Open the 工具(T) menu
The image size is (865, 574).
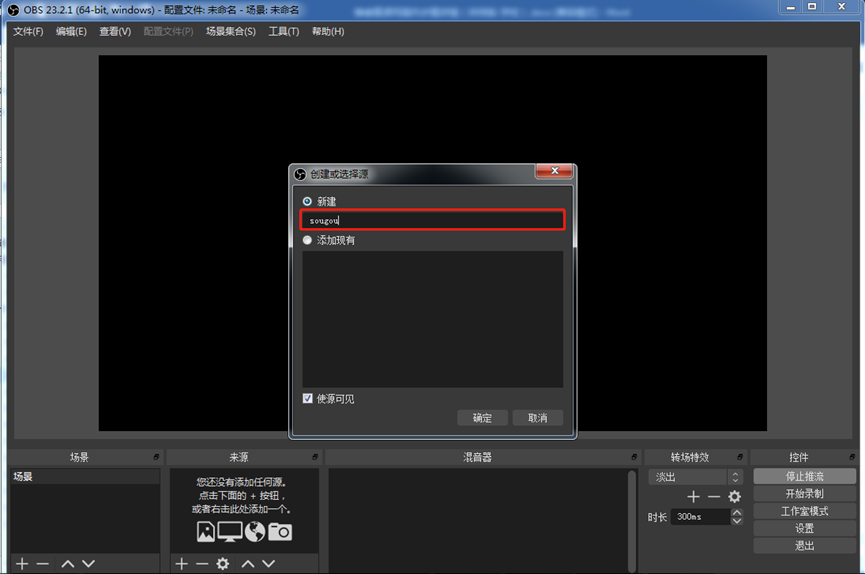point(284,31)
